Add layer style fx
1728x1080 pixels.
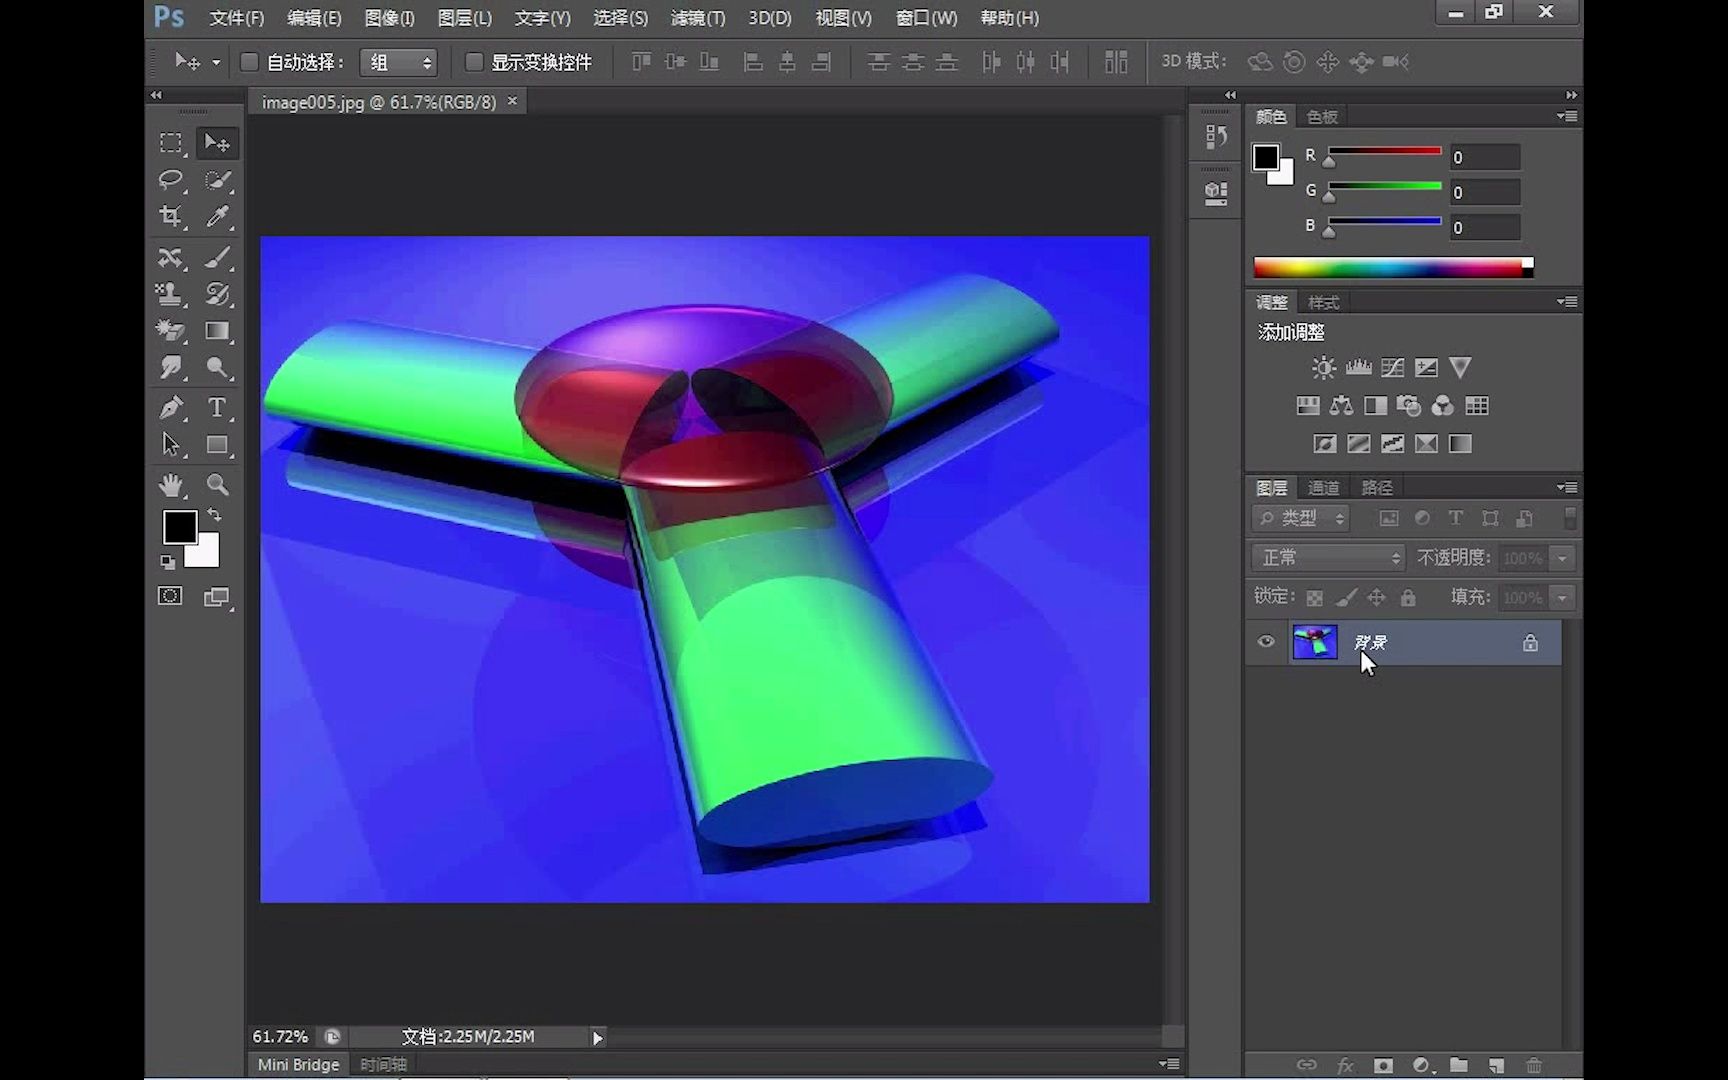tap(1345, 1065)
